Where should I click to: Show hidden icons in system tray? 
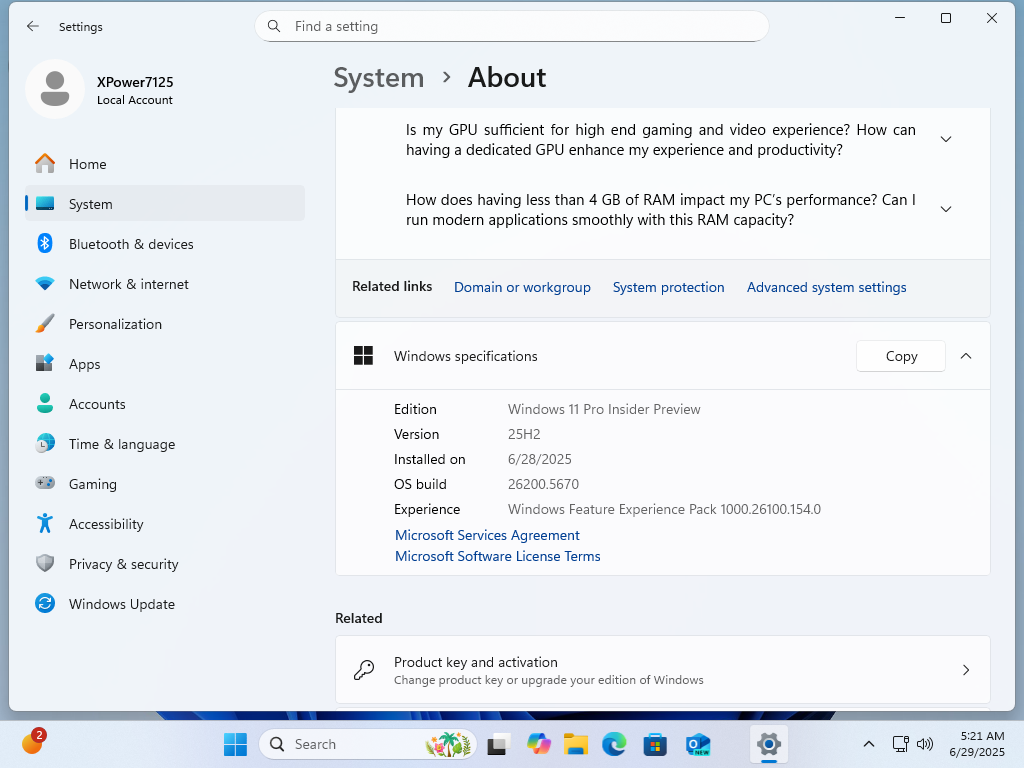pyautogui.click(x=869, y=744)
